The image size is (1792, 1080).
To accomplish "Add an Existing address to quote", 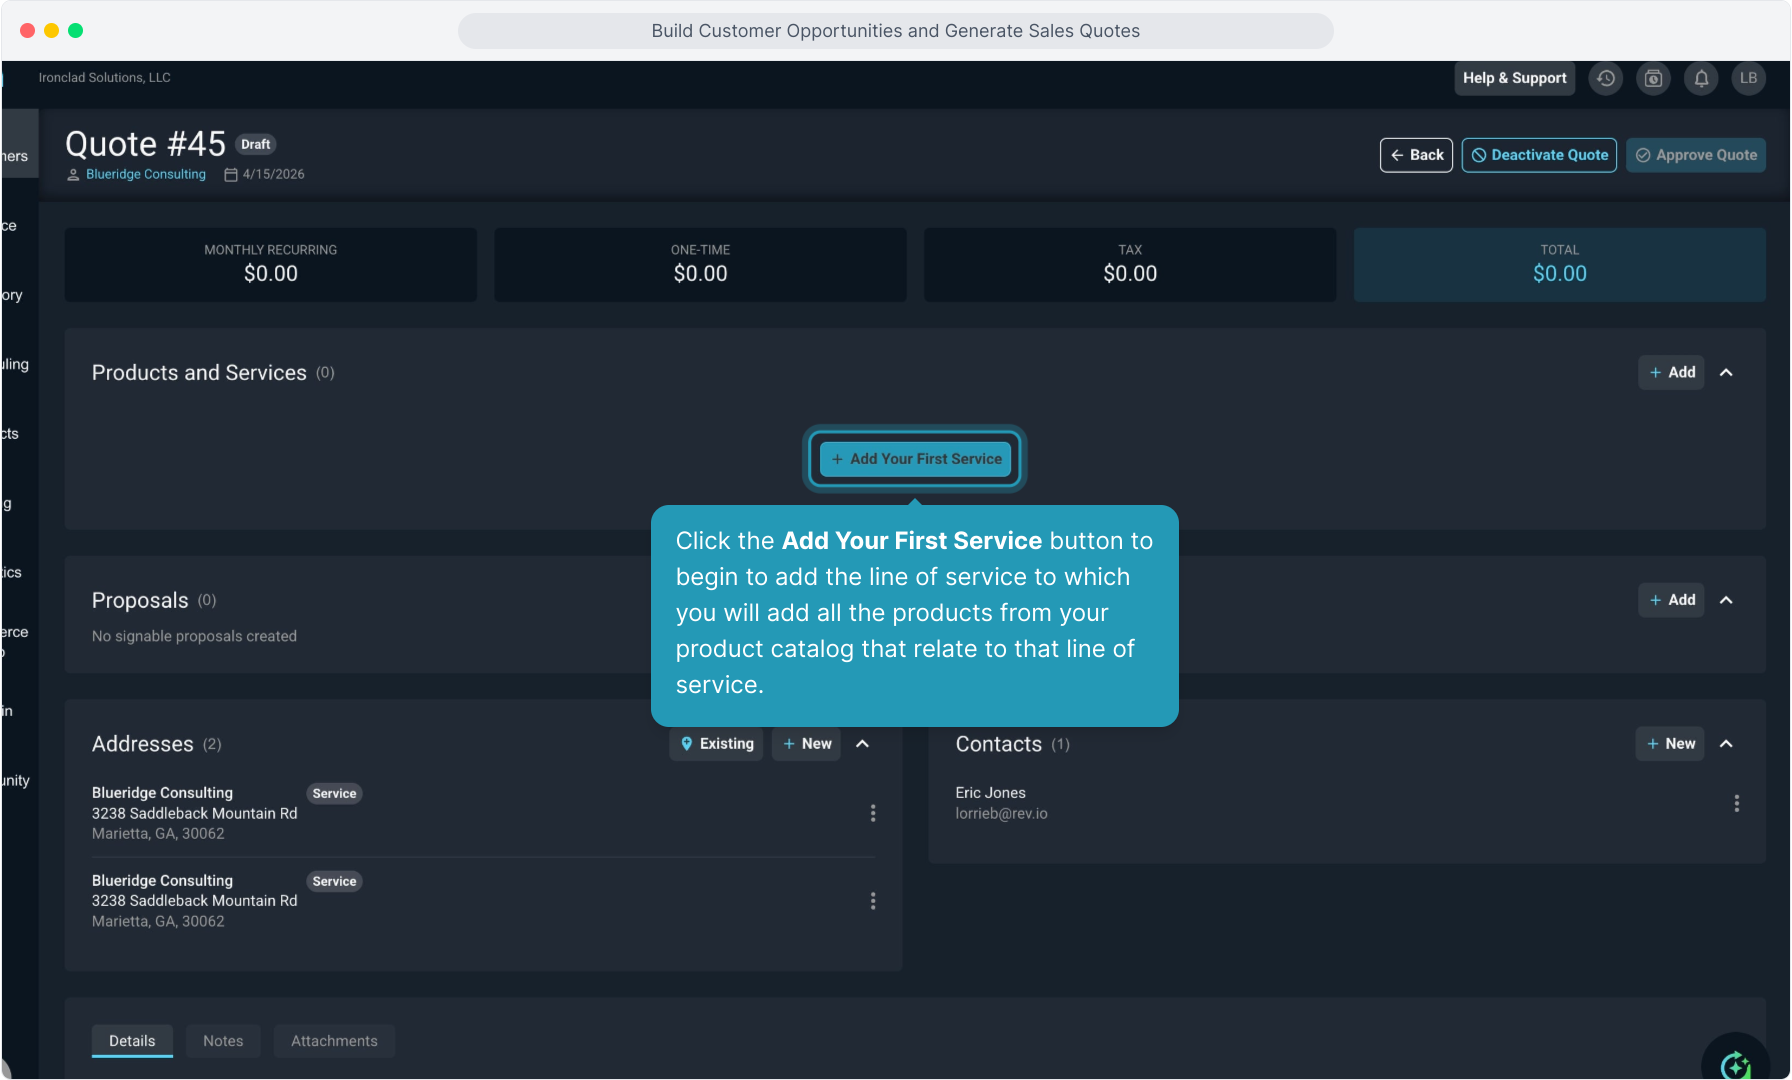I will click(x=716, y=744).
